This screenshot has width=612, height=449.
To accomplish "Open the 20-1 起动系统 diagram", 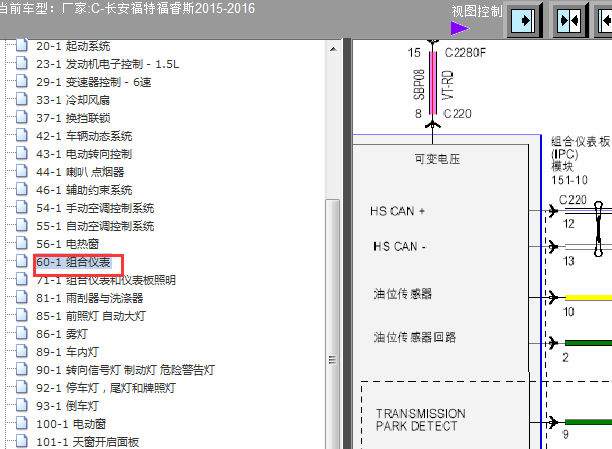I will [73, 46].
